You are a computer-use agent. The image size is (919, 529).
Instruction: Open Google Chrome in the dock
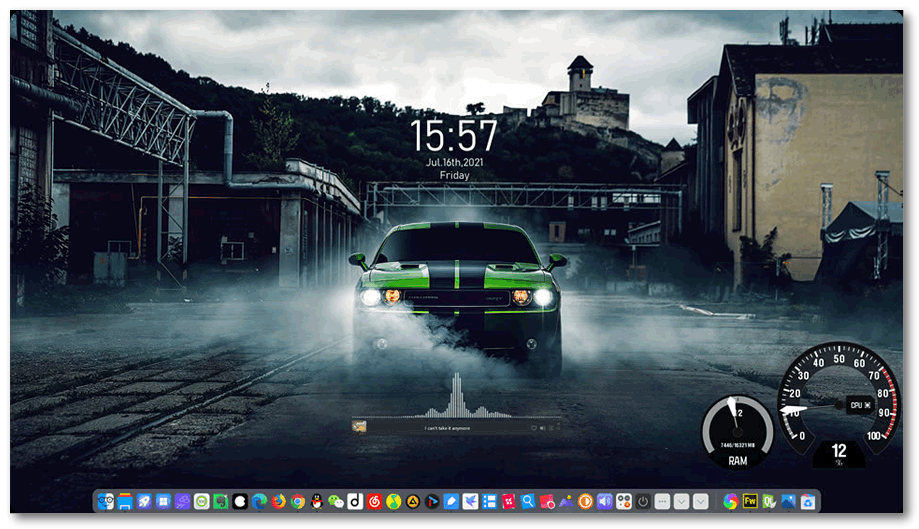[297, 501]
